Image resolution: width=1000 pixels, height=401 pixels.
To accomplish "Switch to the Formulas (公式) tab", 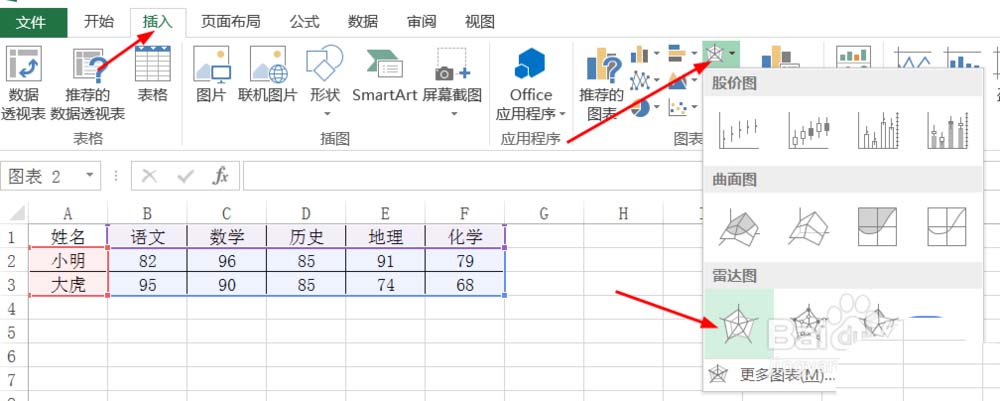I will tap(304, 22).
